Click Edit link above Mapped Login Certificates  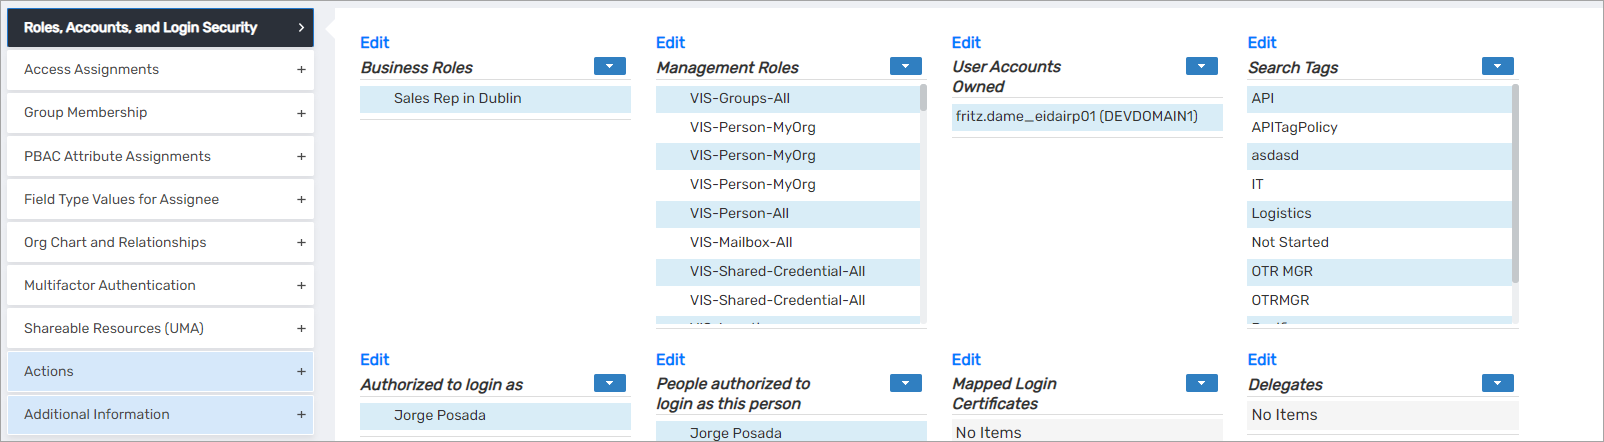966,360
